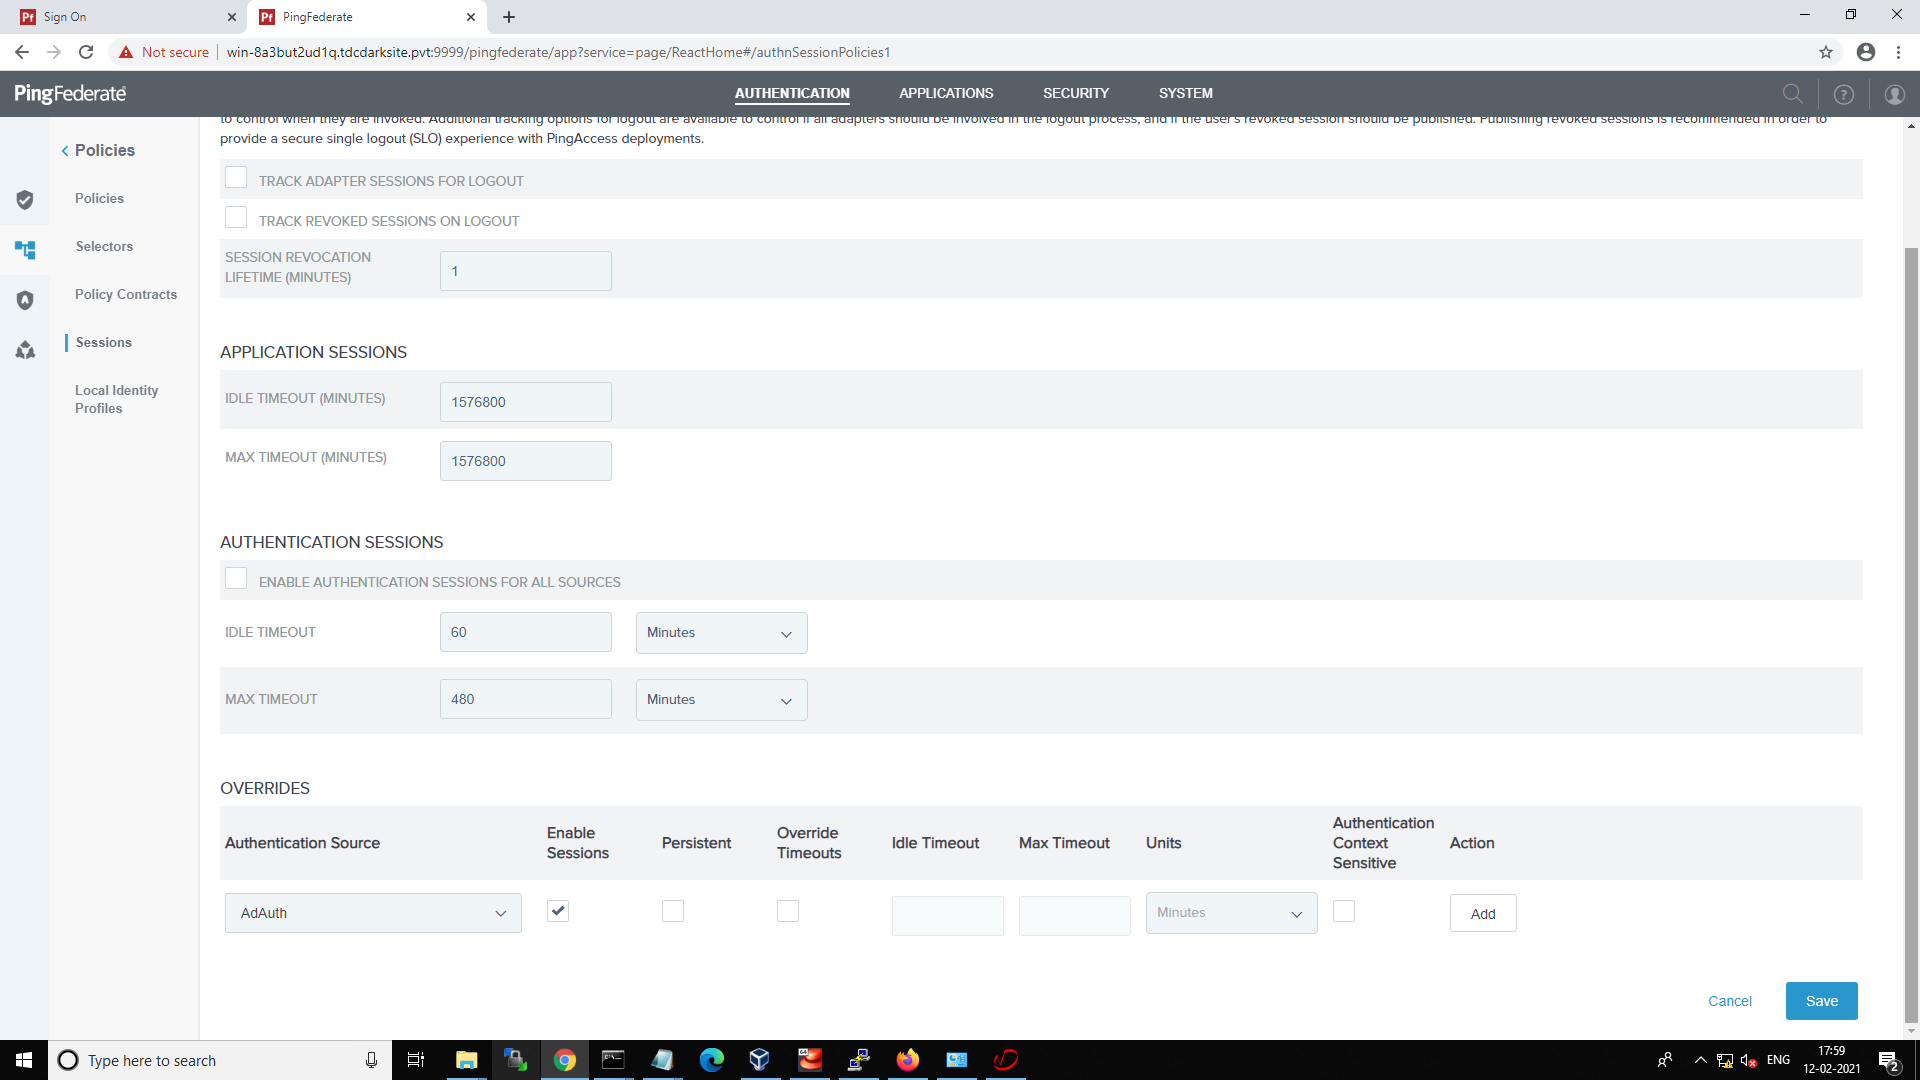Open Firefox from taskbar
1920x1080 pixels.
[908, 1060]
